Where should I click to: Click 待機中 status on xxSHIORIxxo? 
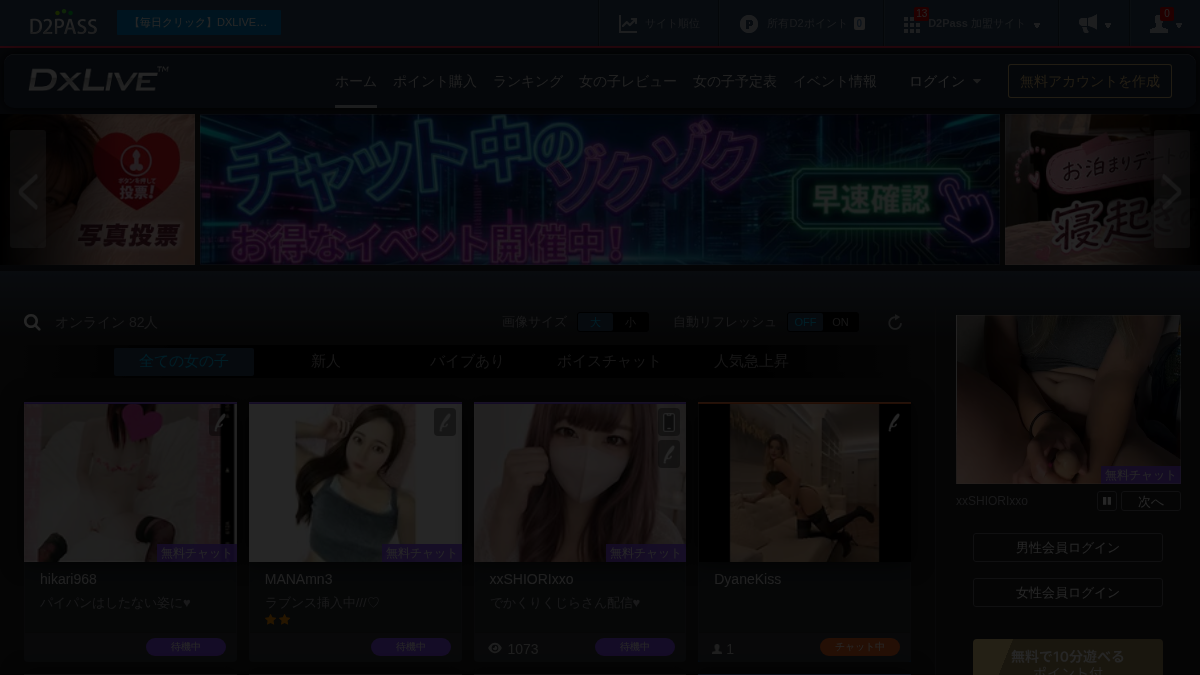(635, 647)
